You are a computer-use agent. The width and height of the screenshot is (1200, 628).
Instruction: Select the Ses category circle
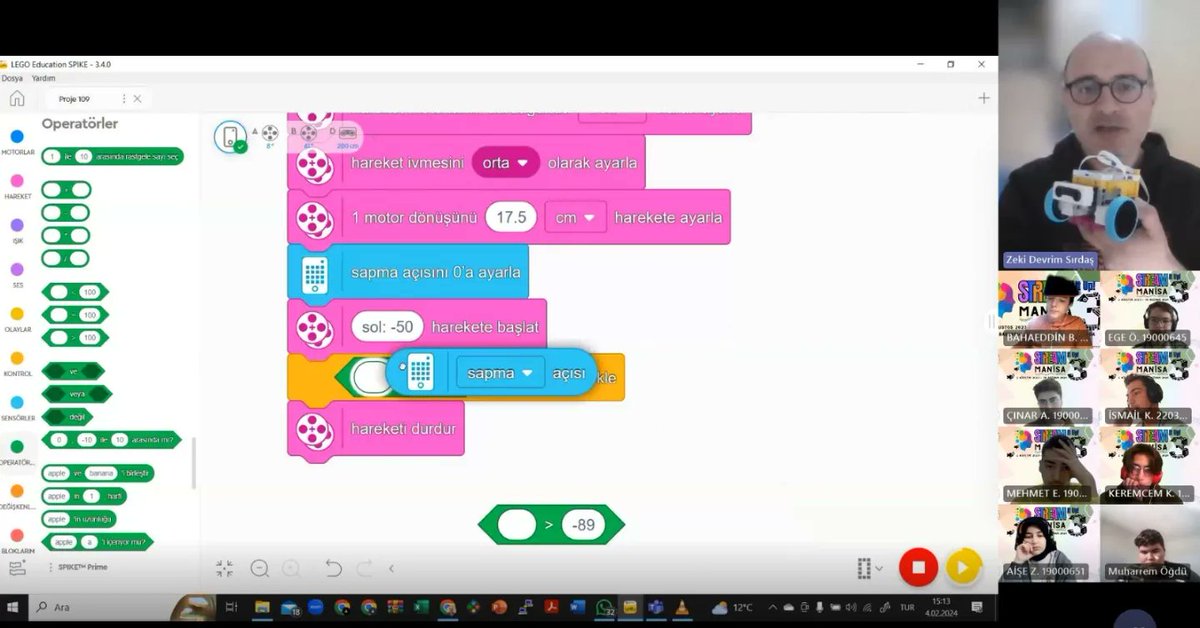[17, 269]
